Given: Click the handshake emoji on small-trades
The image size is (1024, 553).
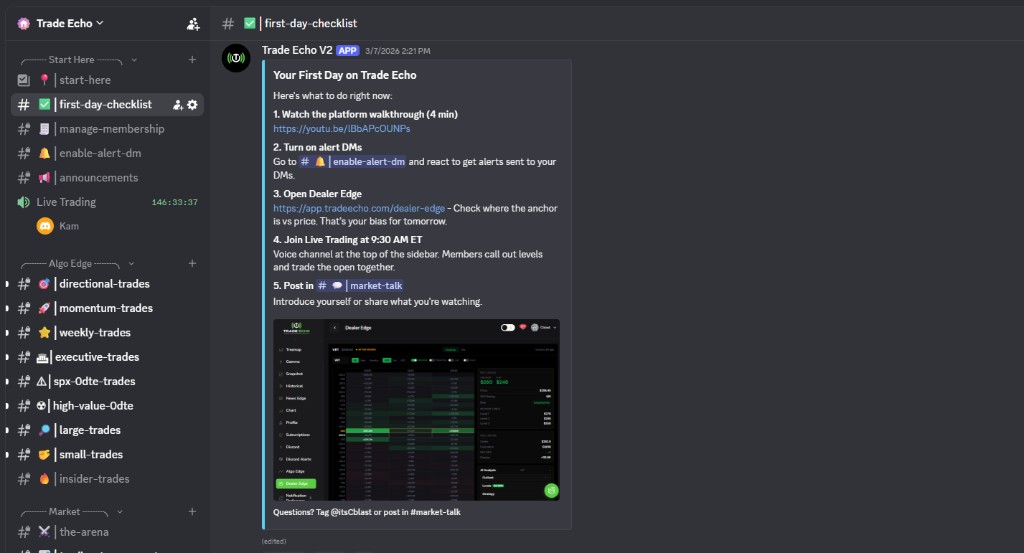Looking at the screenshot, I should [x=44, y=454].
